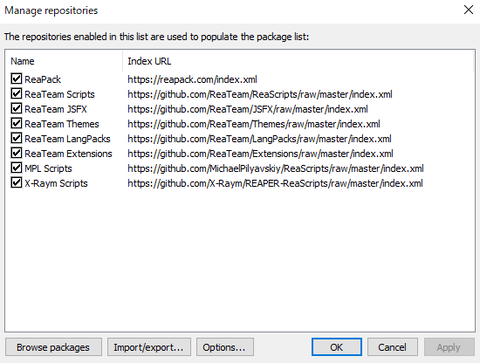The width and height of the screenshot is (480, 363).
Task: Click the X-Raym/REAPER-ReaScripts index URL
Action: [275, 183]
